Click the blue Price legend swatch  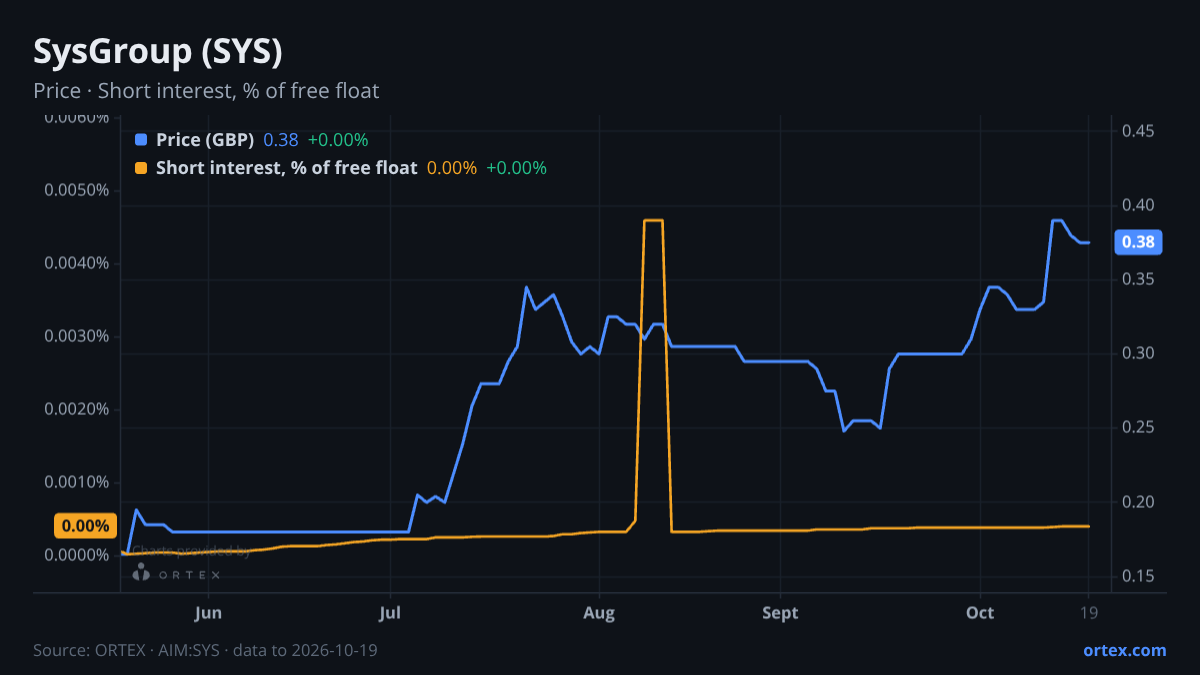pyautogui.click(x=141, y=140)
